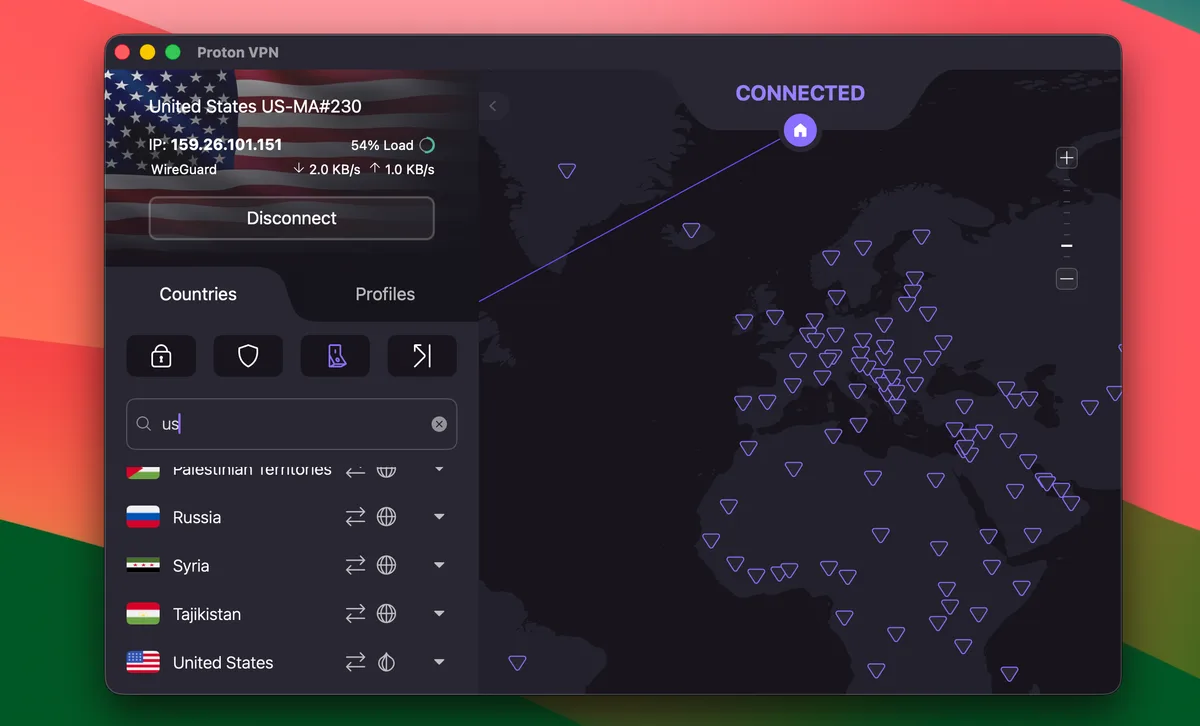Click the P2P arrows icon for United States

[356, 662]
